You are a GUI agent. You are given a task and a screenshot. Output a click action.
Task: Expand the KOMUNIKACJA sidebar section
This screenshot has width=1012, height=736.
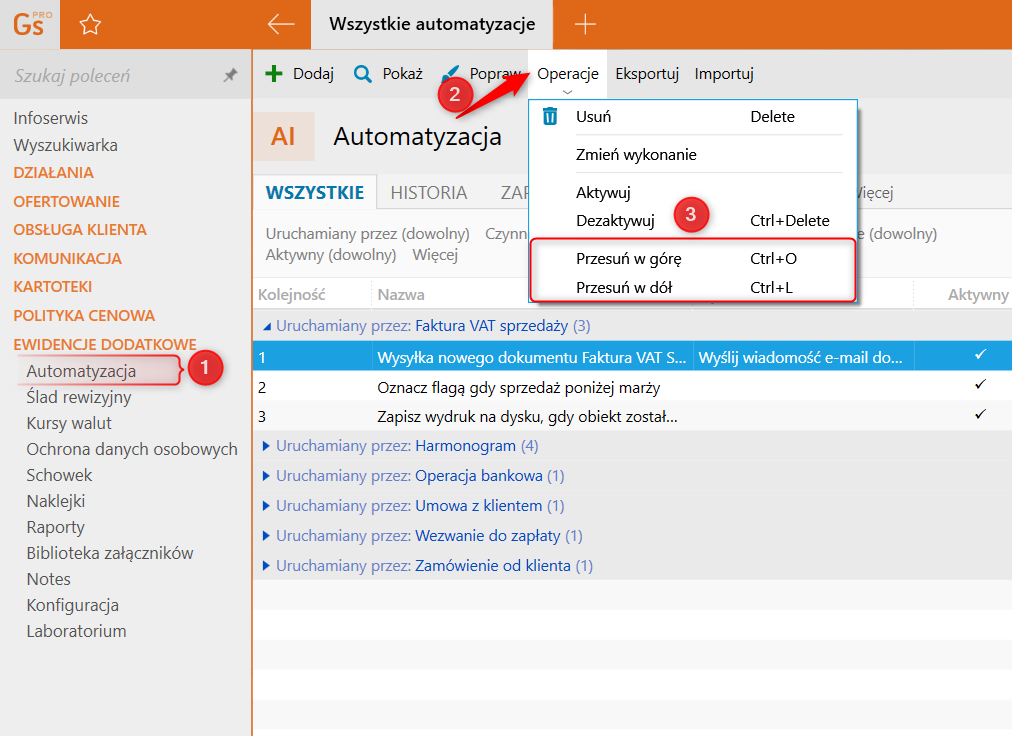[67, 258]
